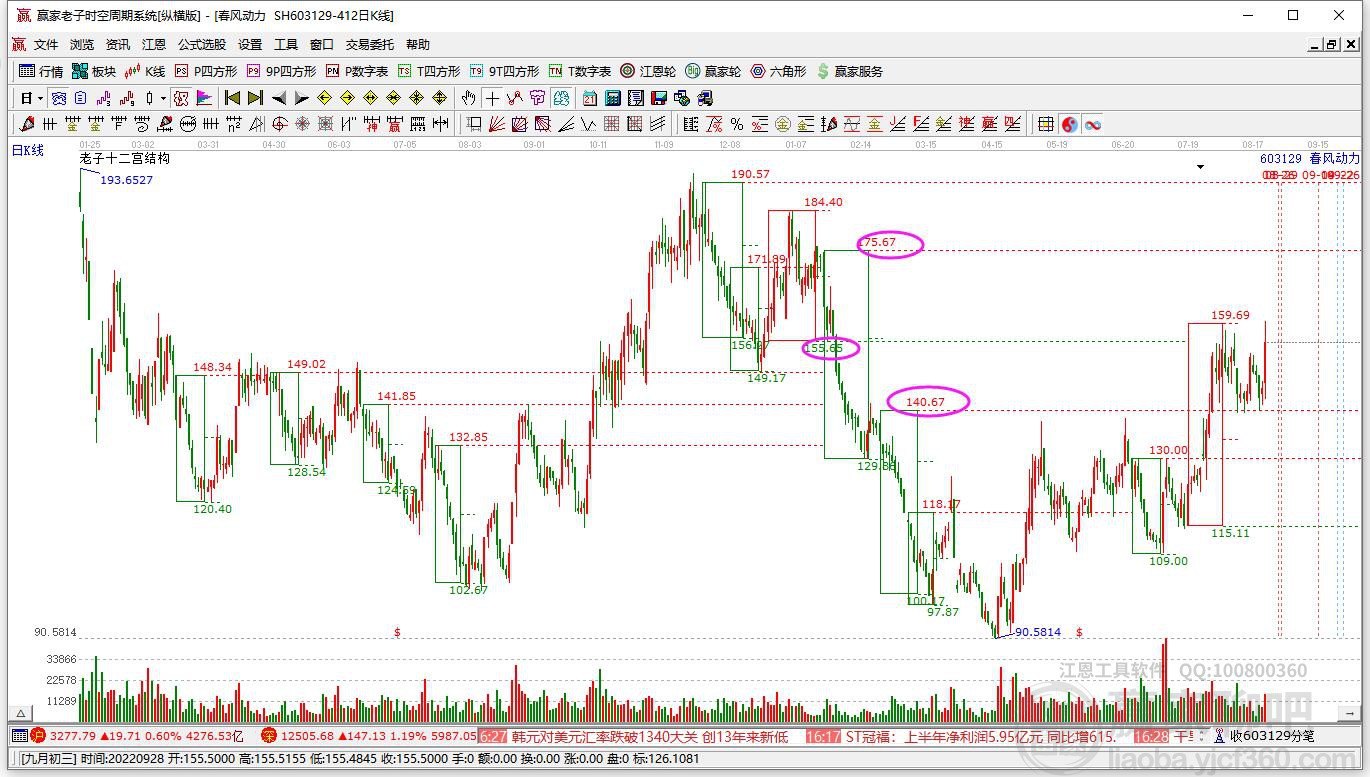Expand the candlestick style dropdown arrow
The height and width of the screenshot is (777, 1370).
coord(163,98)
